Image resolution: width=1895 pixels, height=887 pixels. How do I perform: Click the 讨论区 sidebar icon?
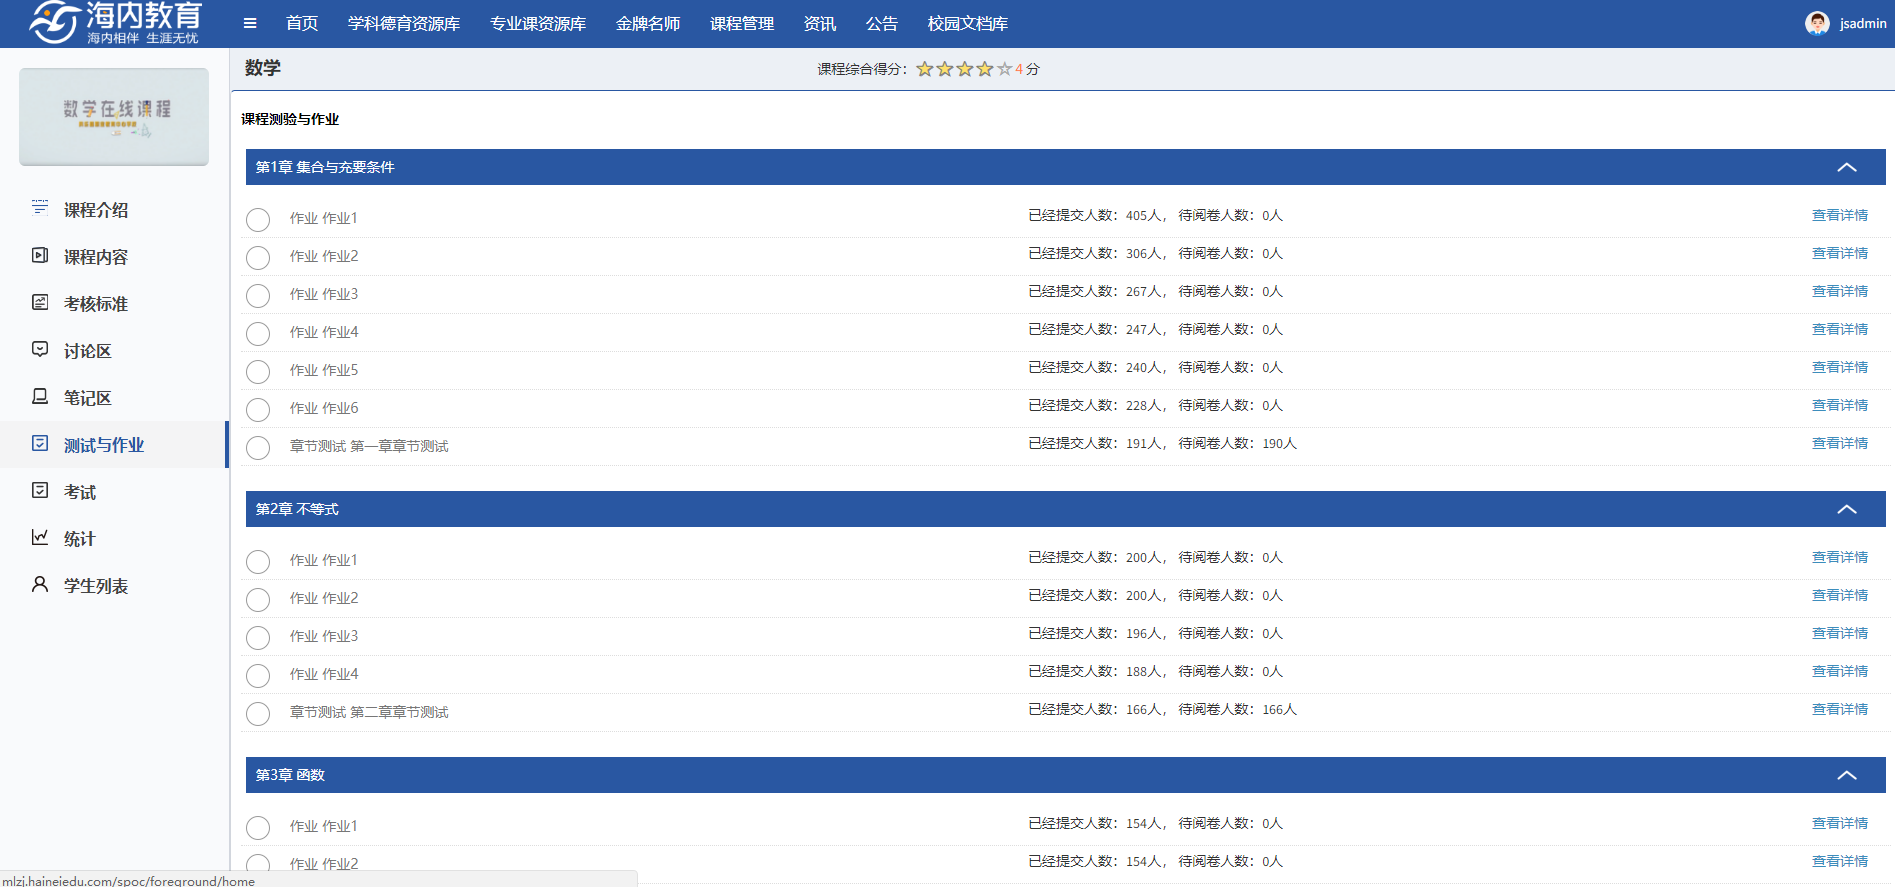click(40, 349)
